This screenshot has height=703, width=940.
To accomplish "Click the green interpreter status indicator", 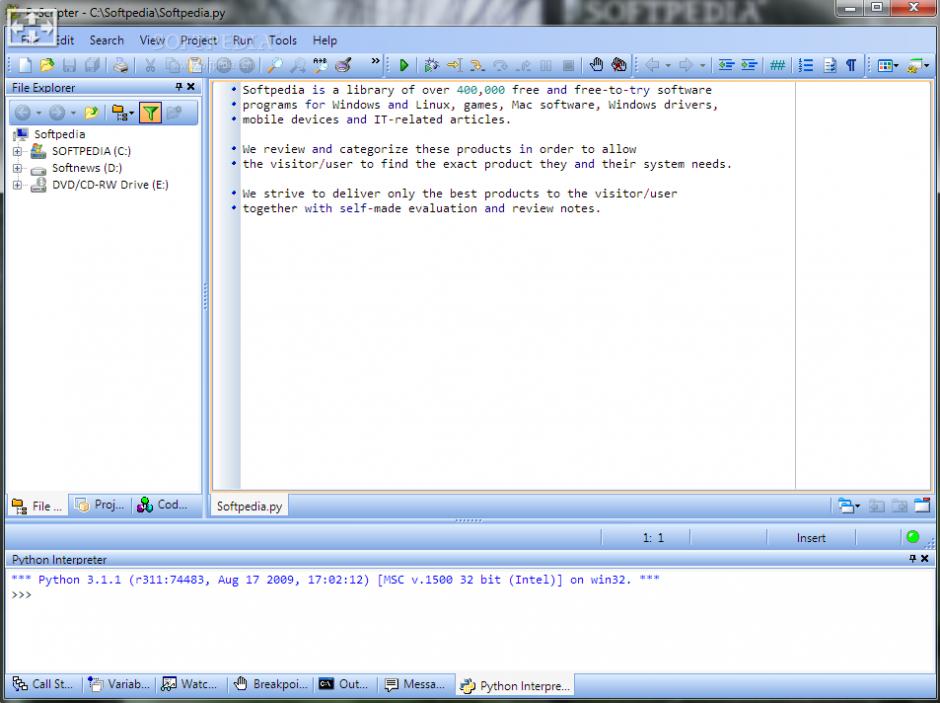I will click(x=913, y=537).
